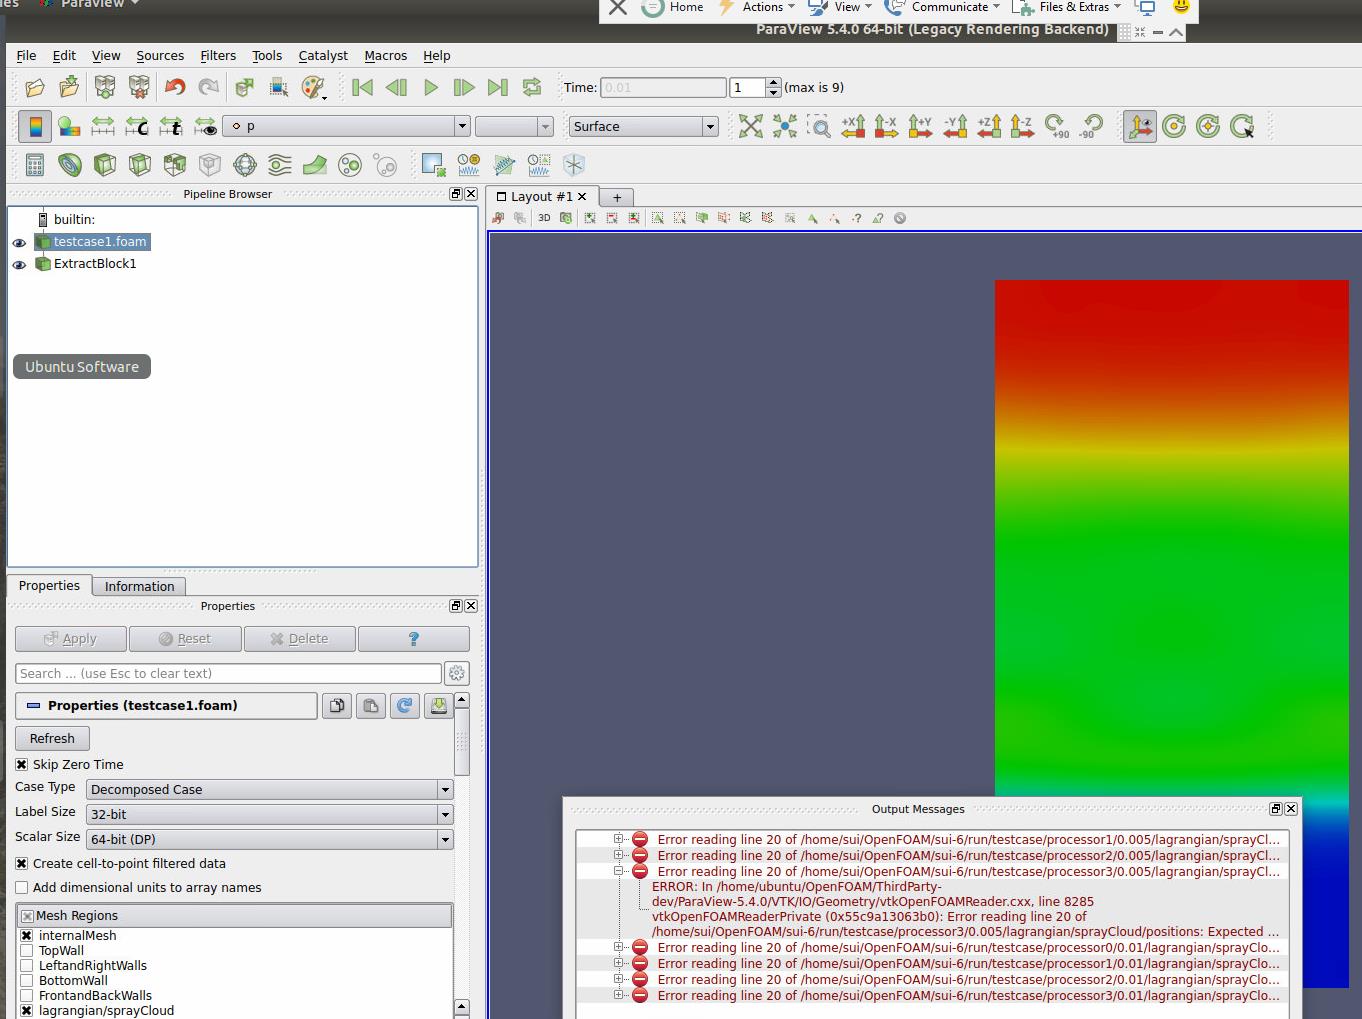The width and height of the screenshot is (1362, 1019).
Task: Click the Open file folder icon
Action: coord(35,88)
